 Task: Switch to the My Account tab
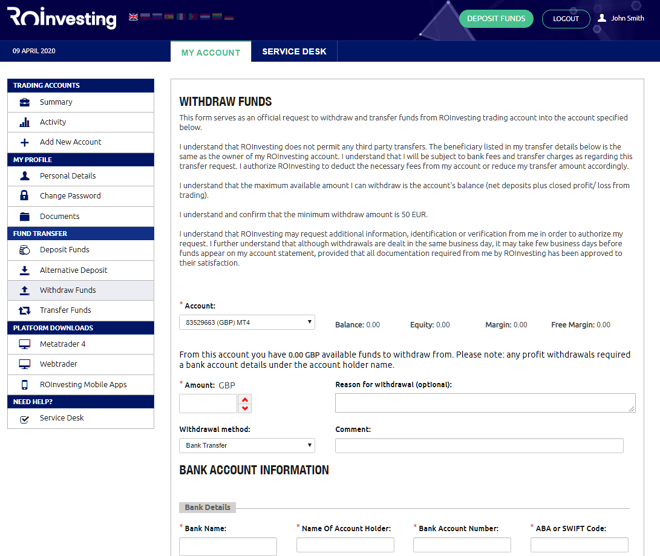pos(210,52)
